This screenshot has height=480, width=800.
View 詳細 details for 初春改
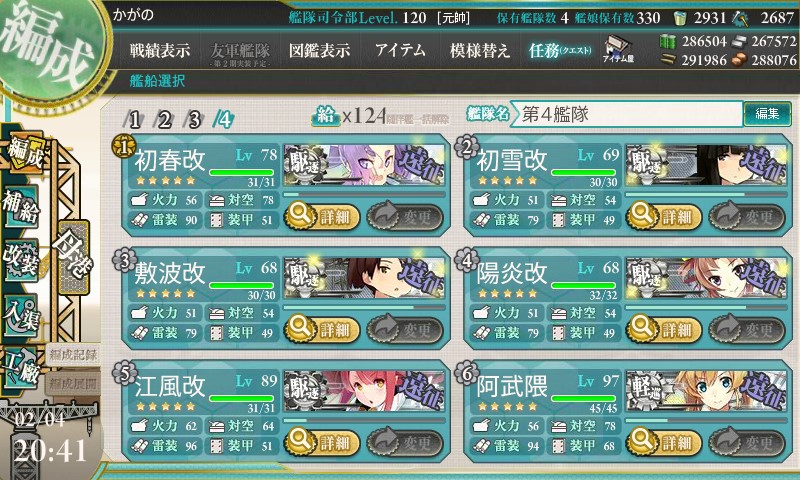tap(322, 216)
